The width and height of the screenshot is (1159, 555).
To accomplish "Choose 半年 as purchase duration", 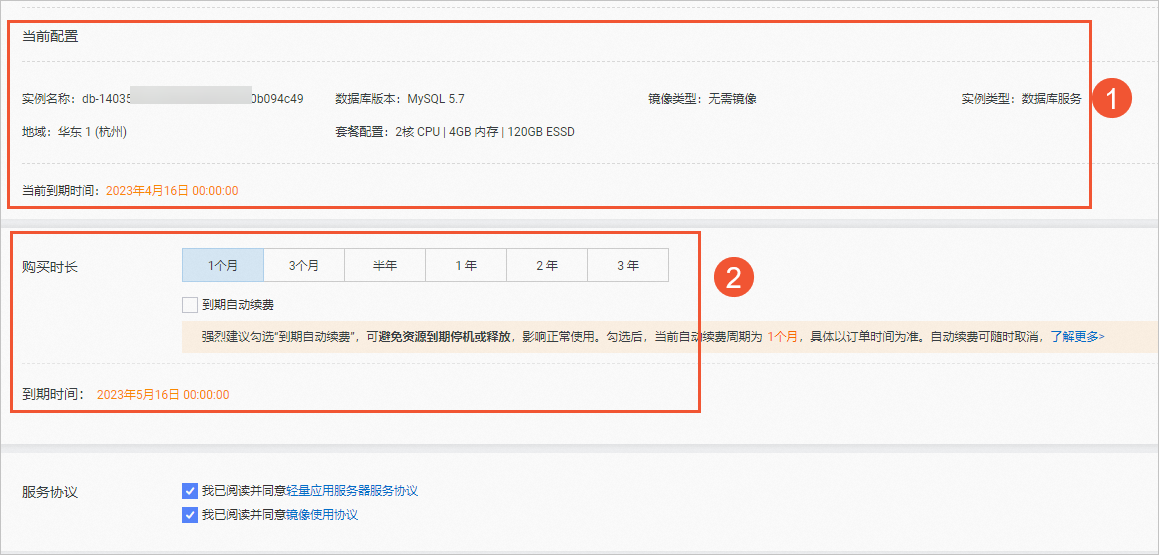I will coord(385,266).
